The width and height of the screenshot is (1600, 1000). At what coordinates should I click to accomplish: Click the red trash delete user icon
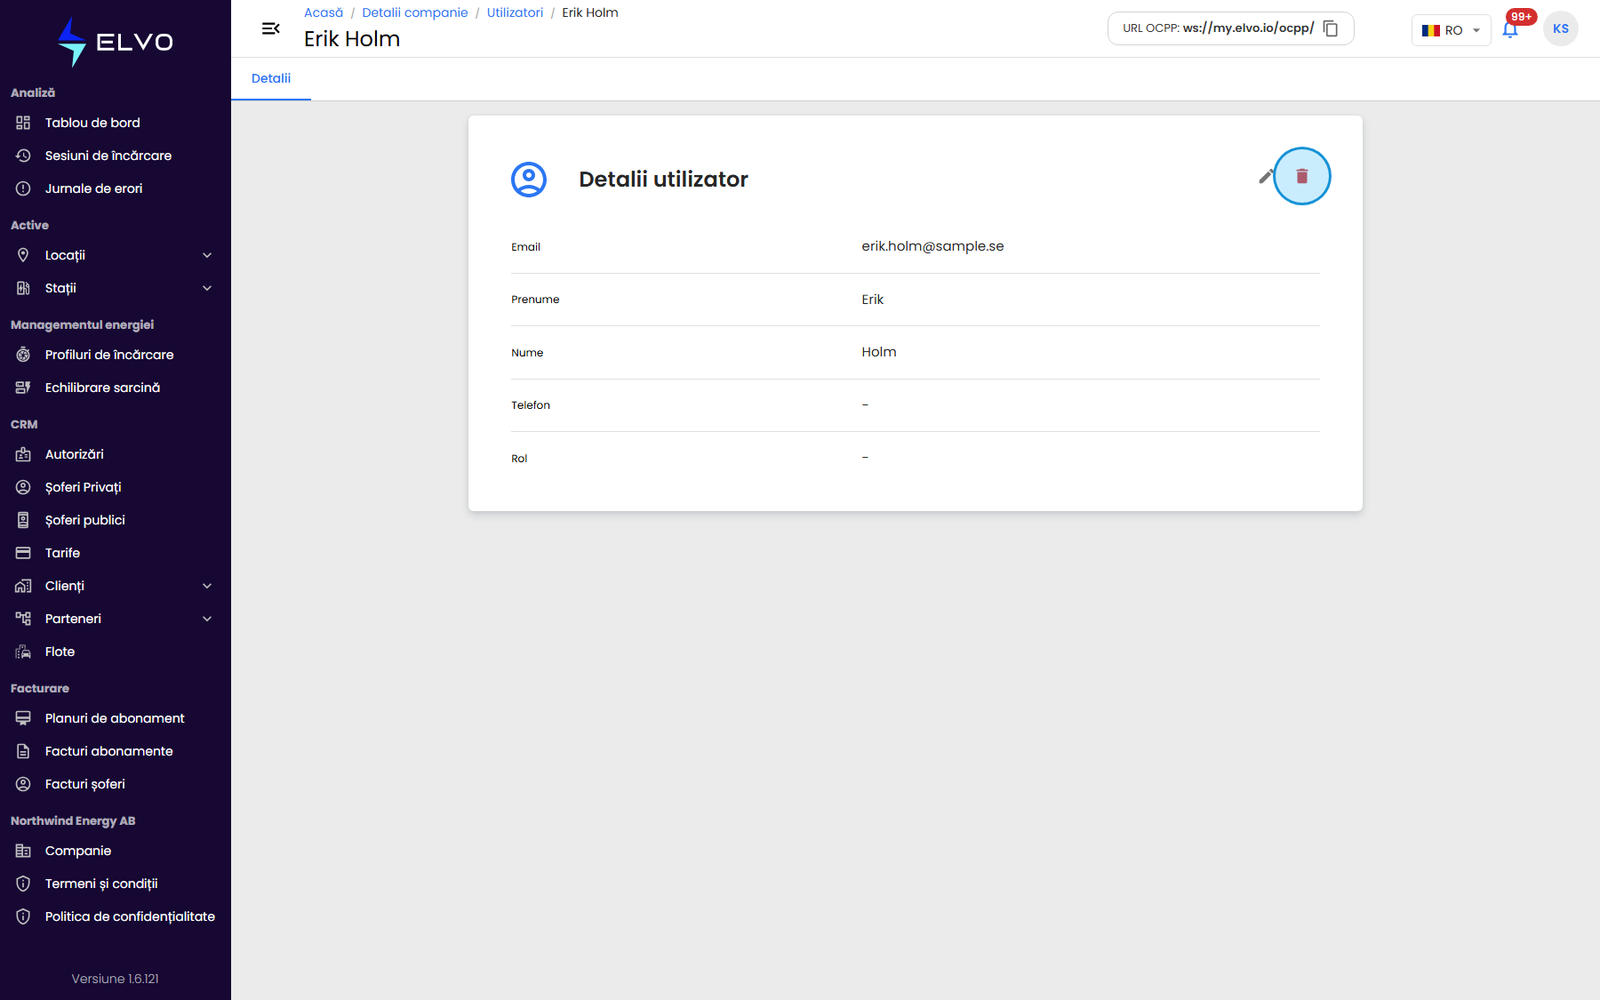click(1302, 176)
